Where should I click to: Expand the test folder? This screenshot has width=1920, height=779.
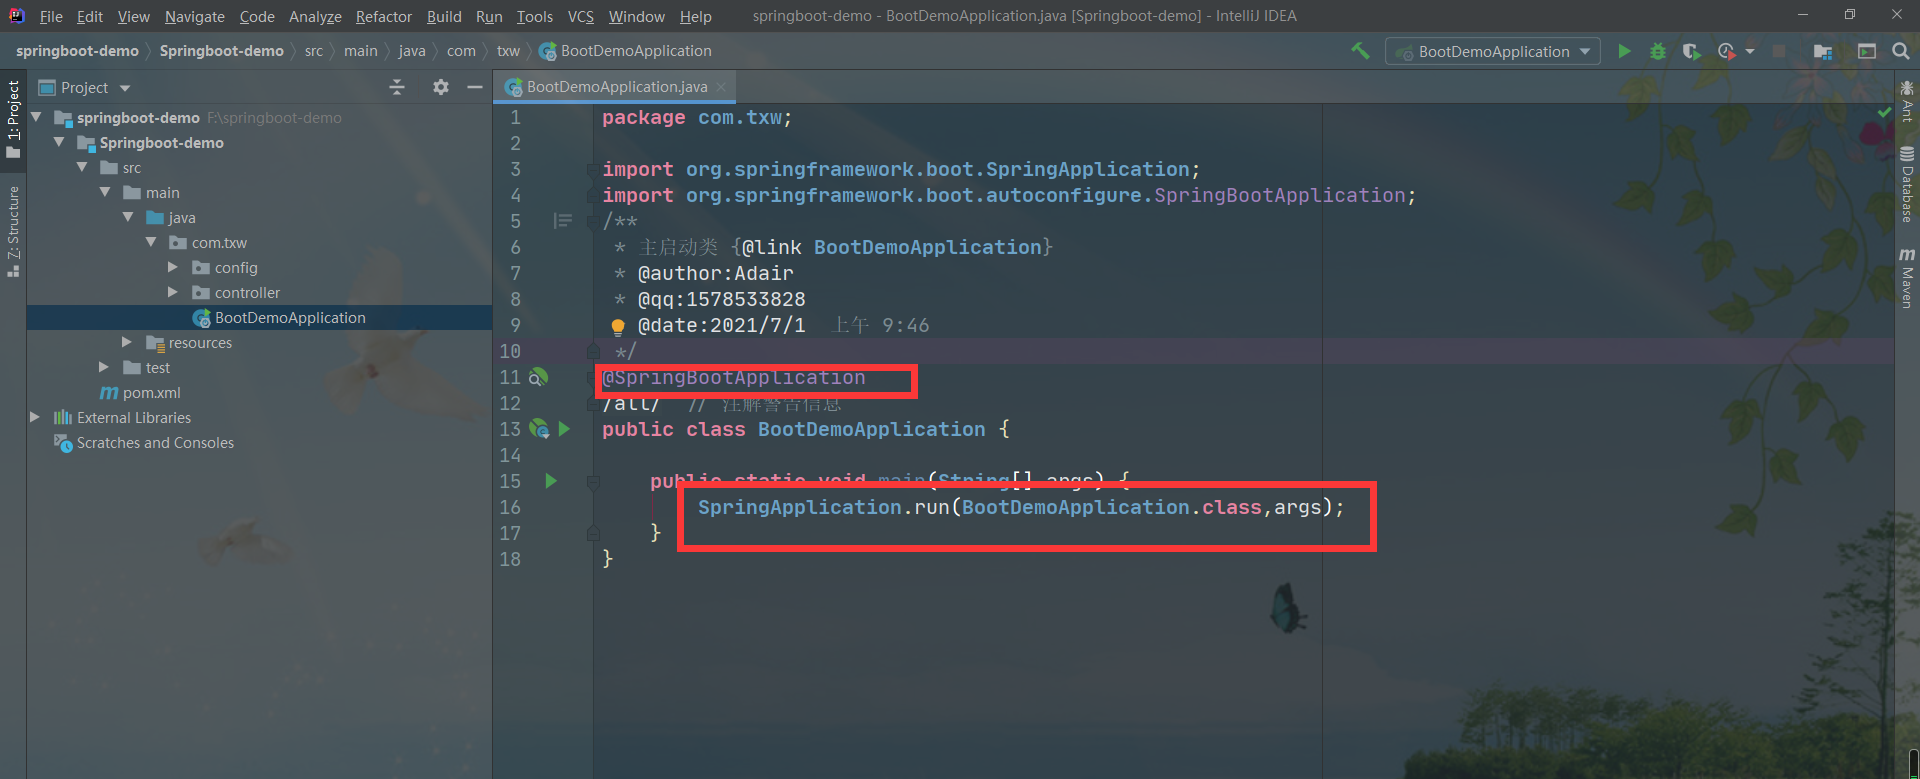pyautogui.click(x=104, y=367)
